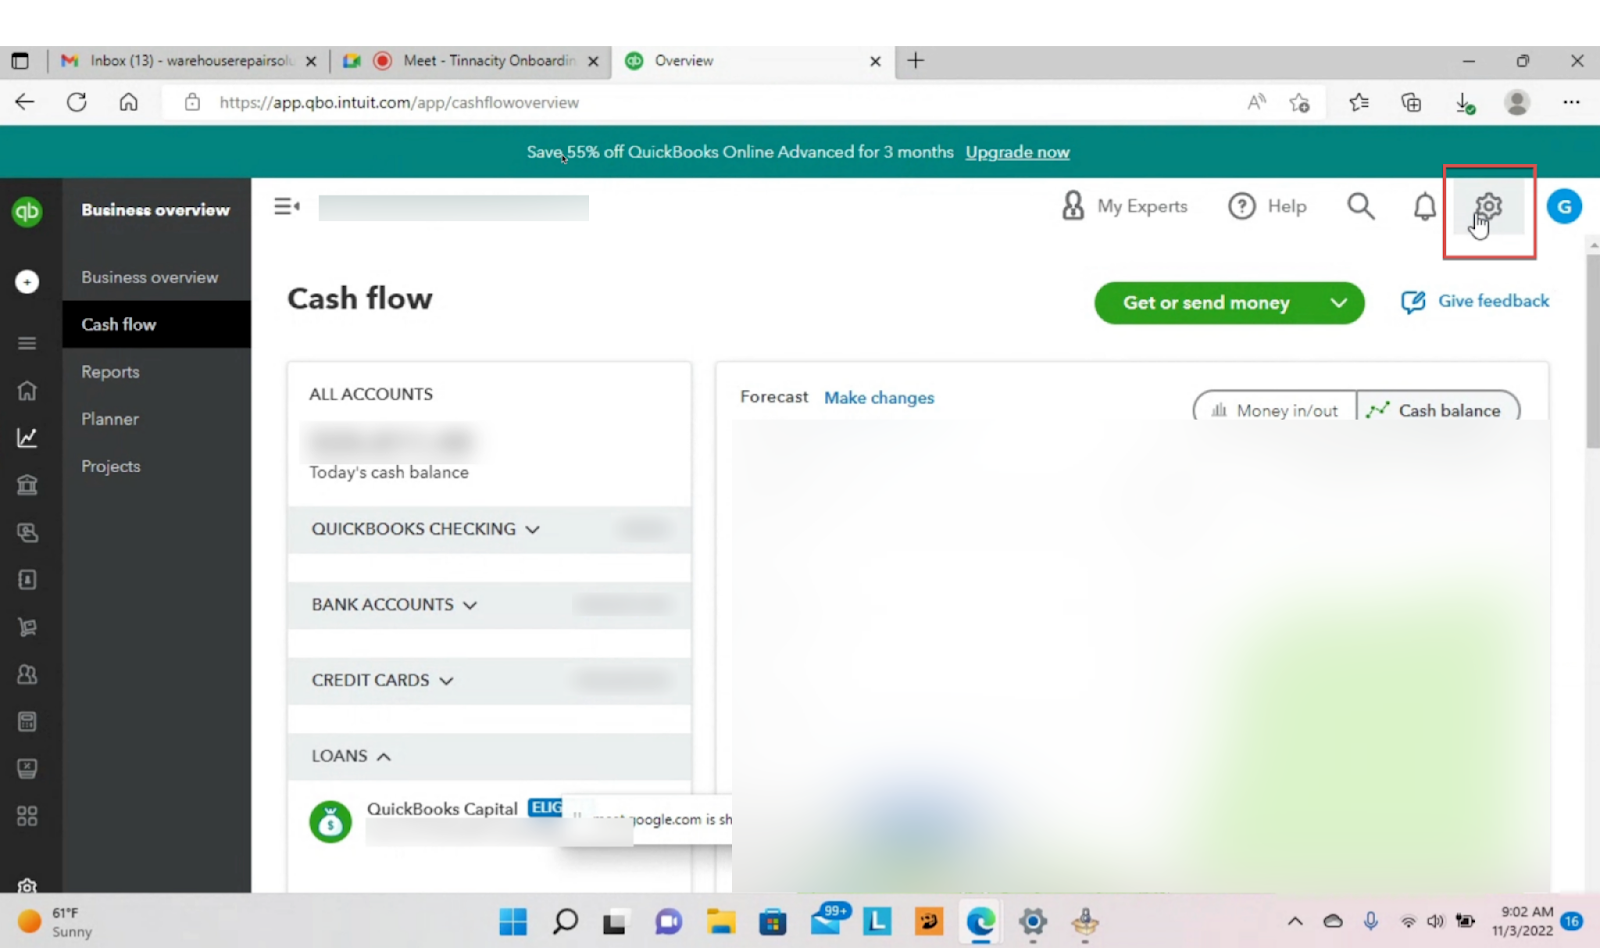Open My Experts in the header
The height and width of the screenshot is (948, 1600).
[1125, 206]
